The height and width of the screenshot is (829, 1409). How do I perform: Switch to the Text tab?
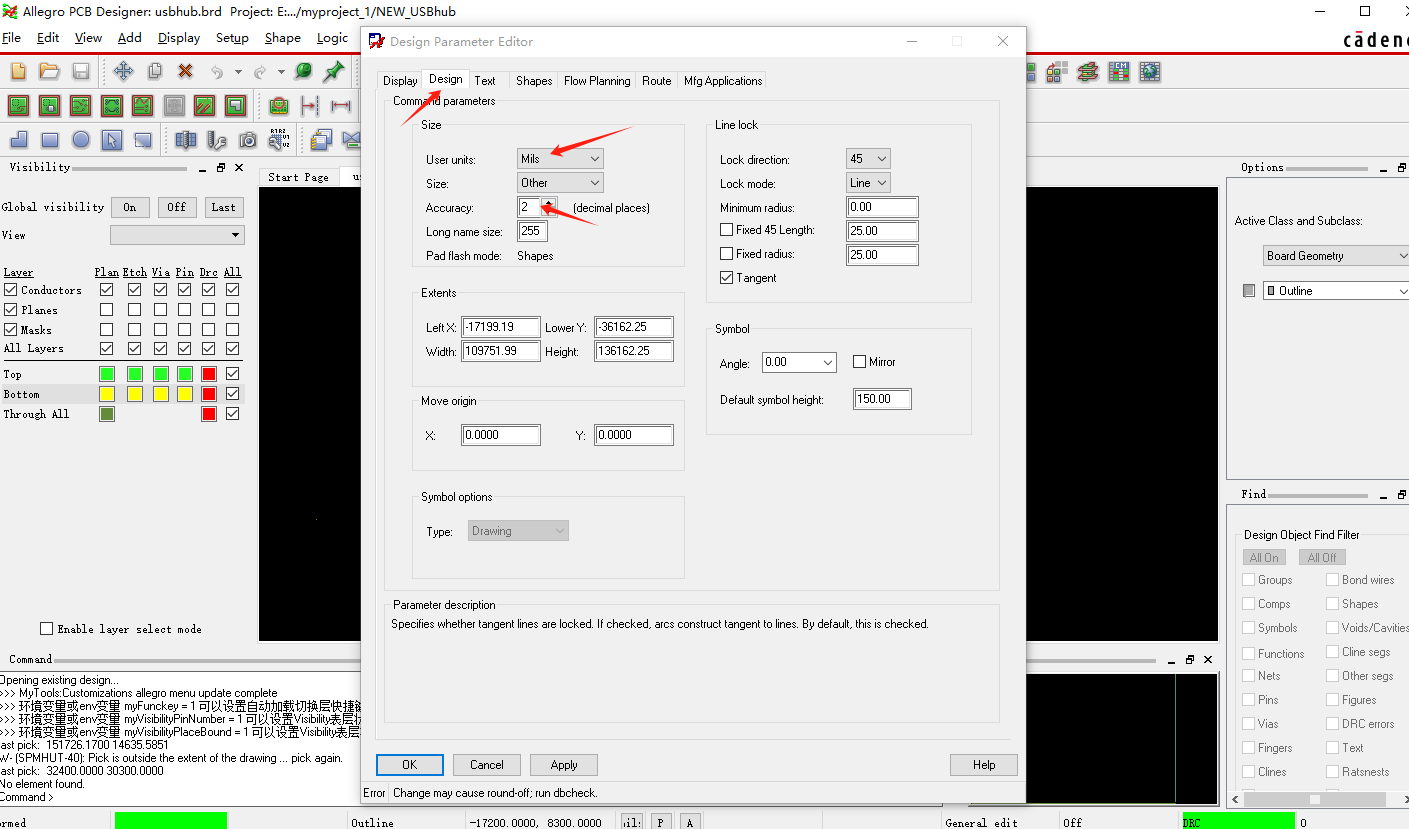coord(485,81)
